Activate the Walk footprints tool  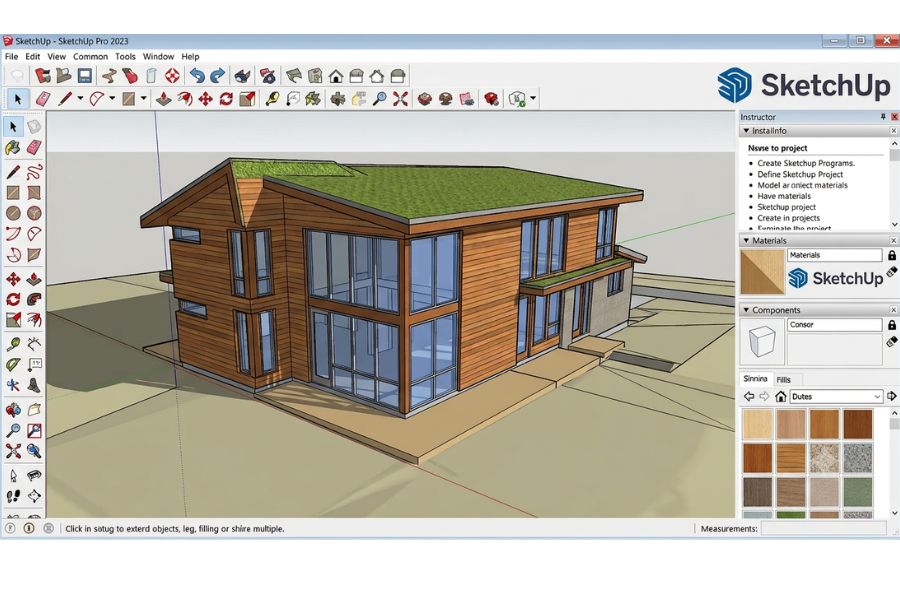(x=13, y=496)
